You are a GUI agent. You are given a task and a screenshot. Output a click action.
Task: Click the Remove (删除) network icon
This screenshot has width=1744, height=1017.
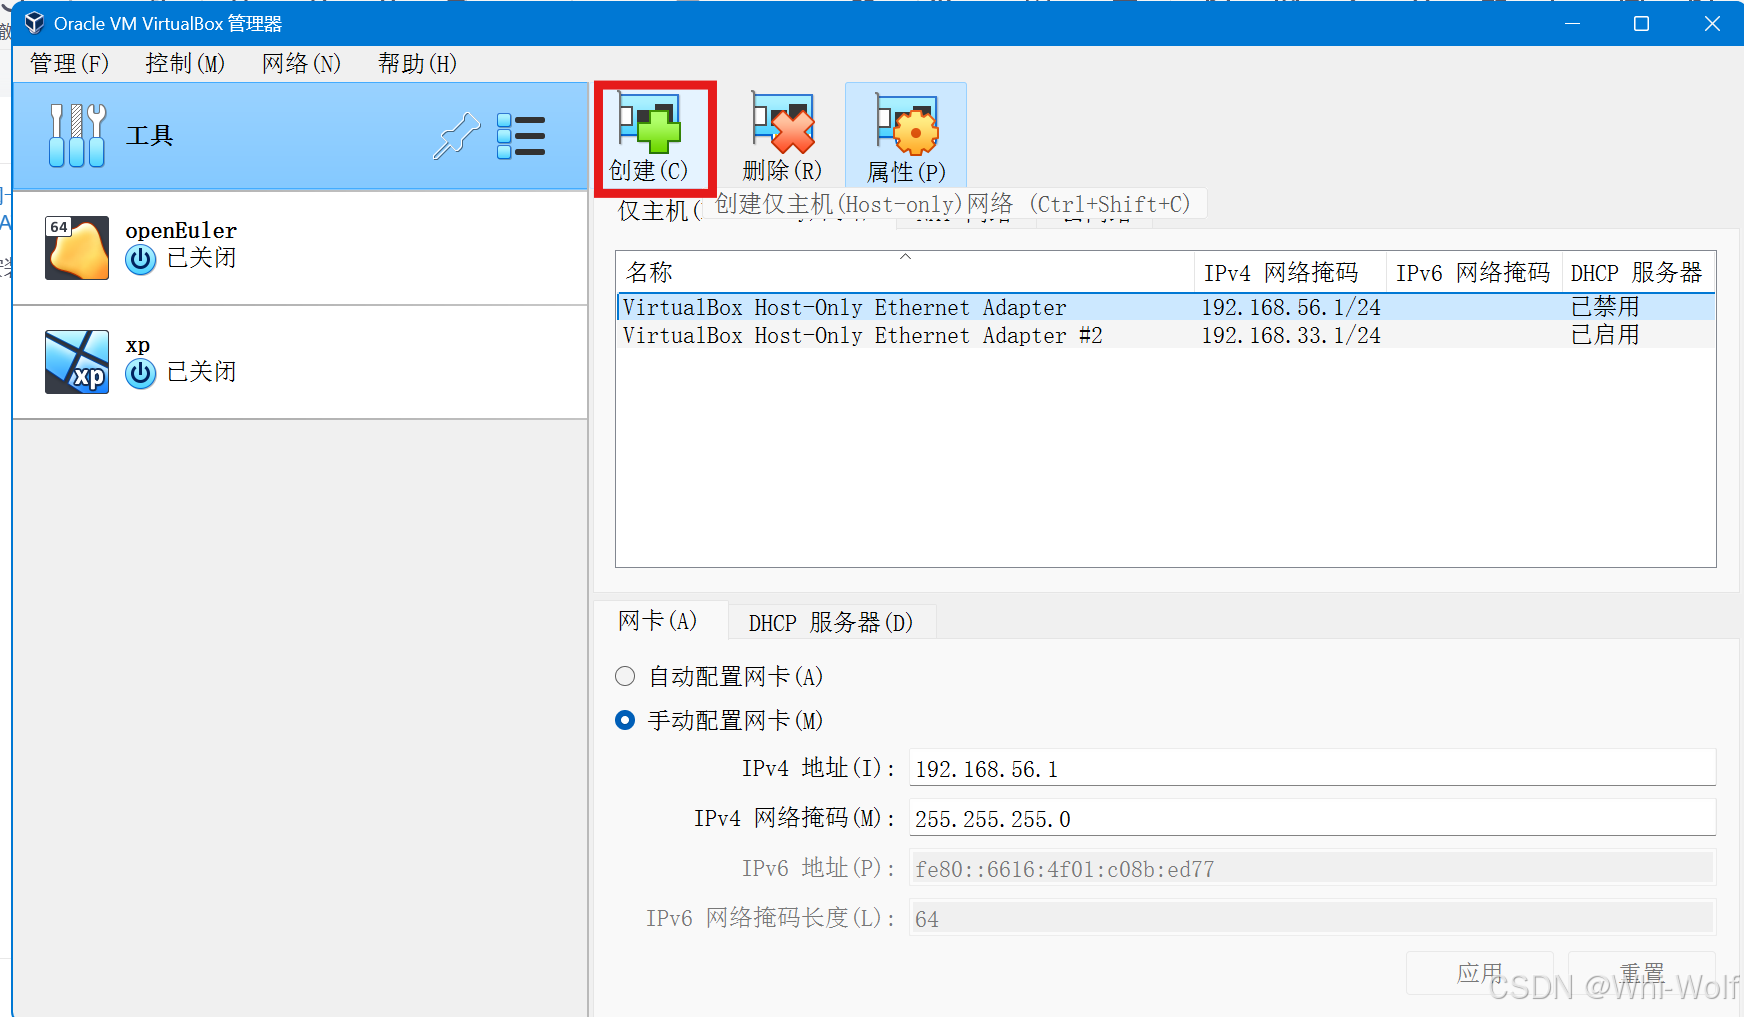click(x=782, y=123)
